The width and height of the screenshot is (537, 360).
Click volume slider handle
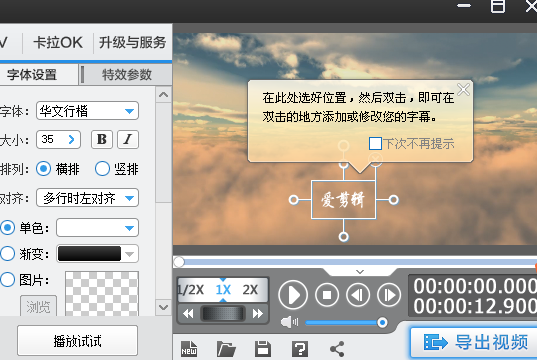382,322
